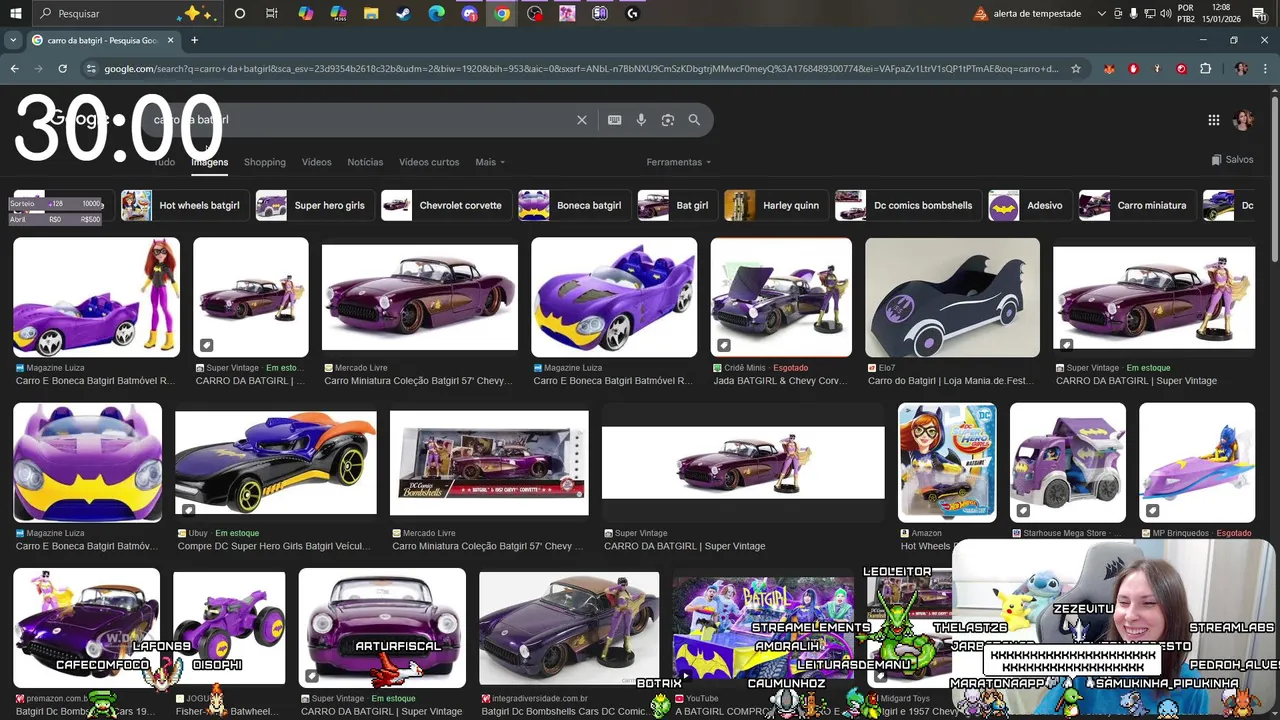Bookmark this page with the star
The width and height of the screenshot is (1280, 720).
click(x=1076, y=69)
